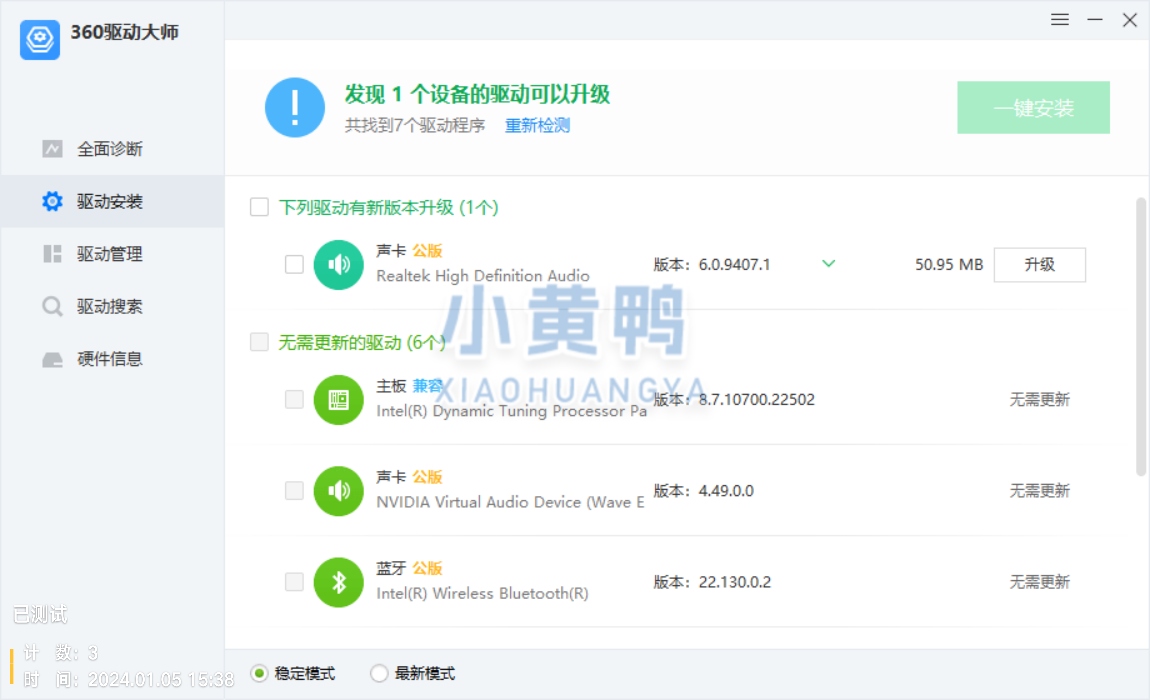Click the 驱动安装 gear icon in sidebar
The height and width of the screenshot is (700, 1150).
[x=52, y=201]
